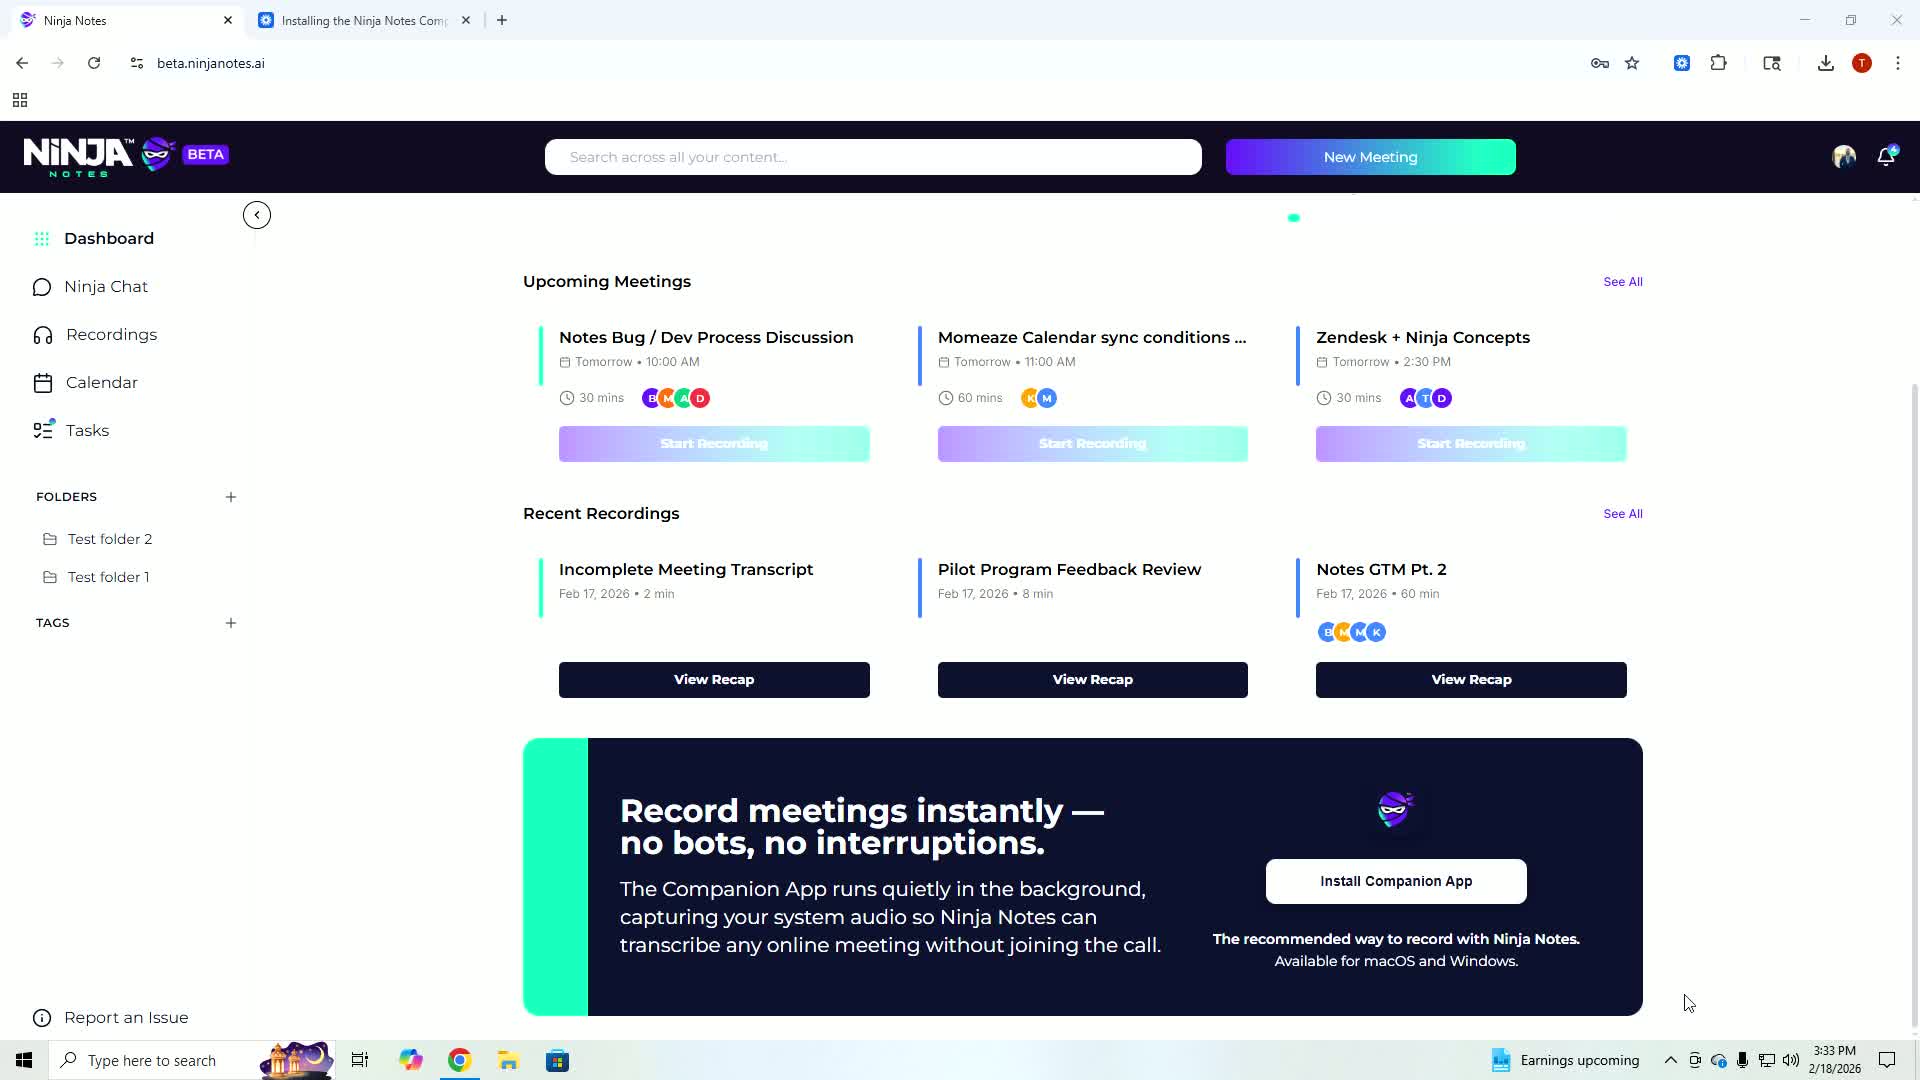Open the password manager key icon
Viewport: 1920px width, 1080px height.
[x=1600, y=63]
